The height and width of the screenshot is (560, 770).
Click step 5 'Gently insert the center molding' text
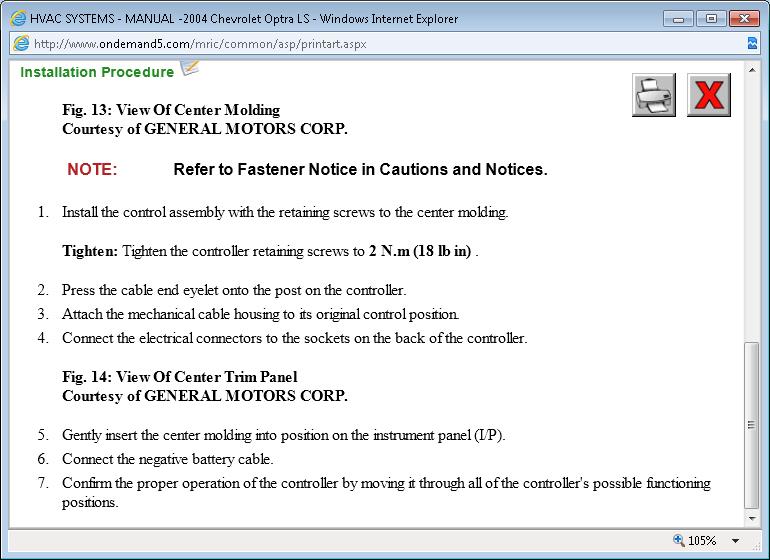283,435
